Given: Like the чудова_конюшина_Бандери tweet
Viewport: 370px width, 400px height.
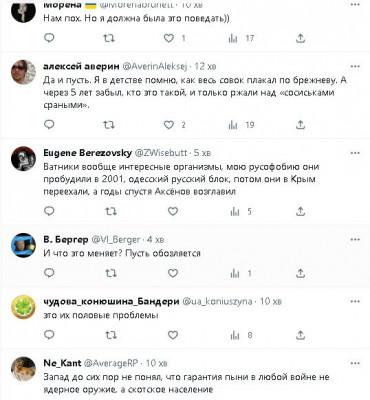Looking at the screenshot, I should (173, 335).
